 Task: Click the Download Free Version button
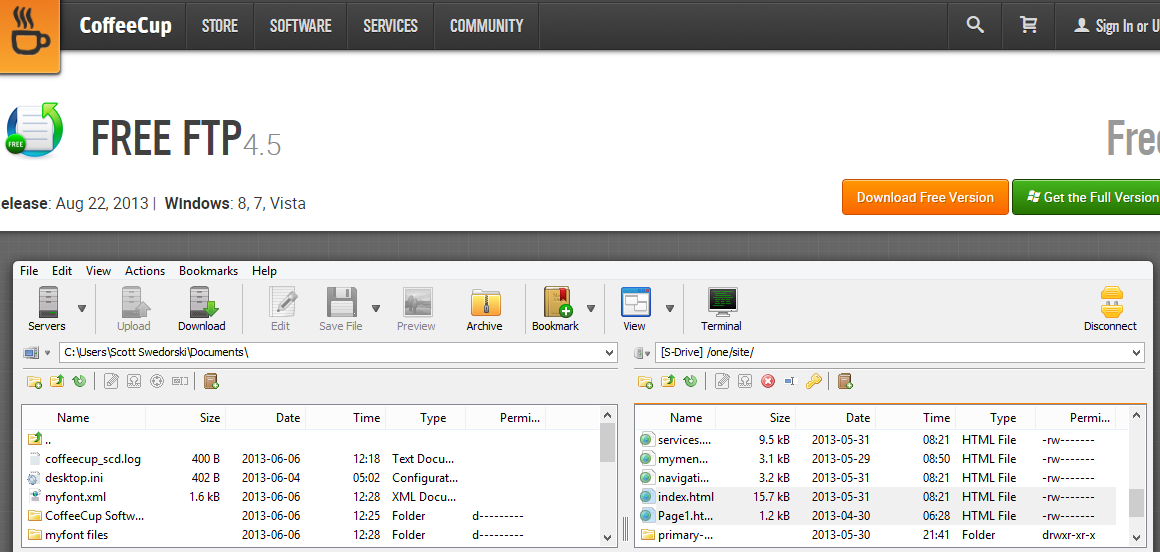(x=925, y=197)
